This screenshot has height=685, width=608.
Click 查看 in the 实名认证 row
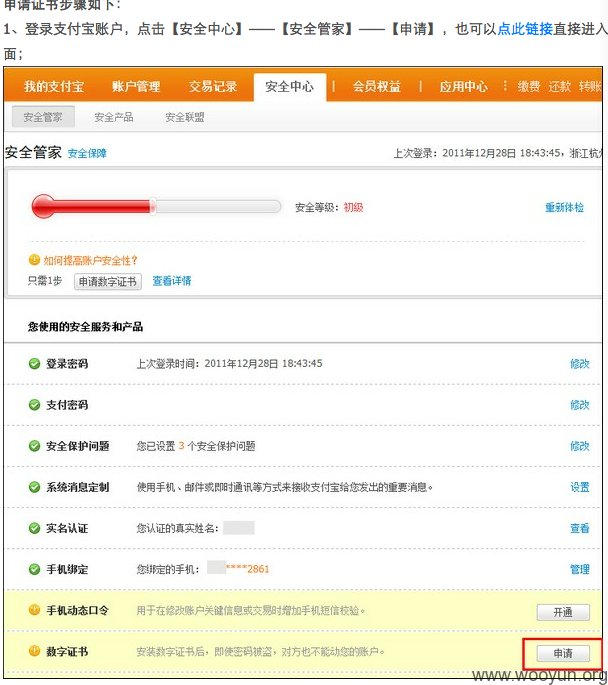pyautogui.click(x=580, y=528)
